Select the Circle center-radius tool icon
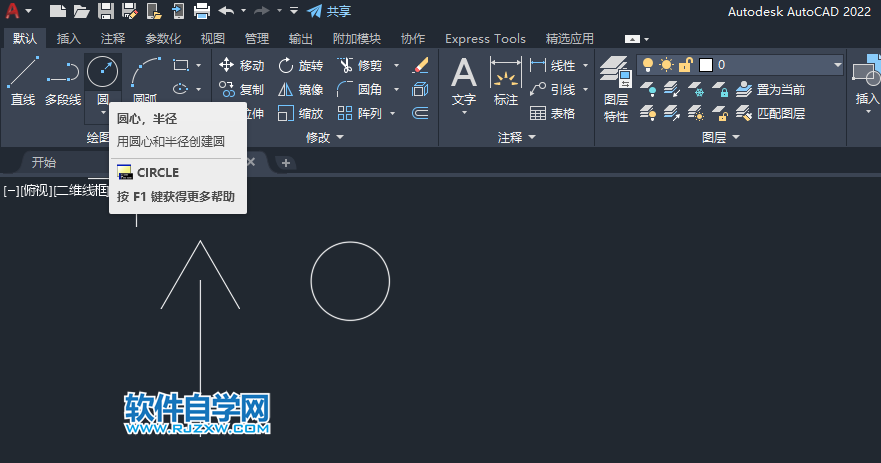Image resolution: width=881 pixels, height=463 pixels. tap(102, 71)
